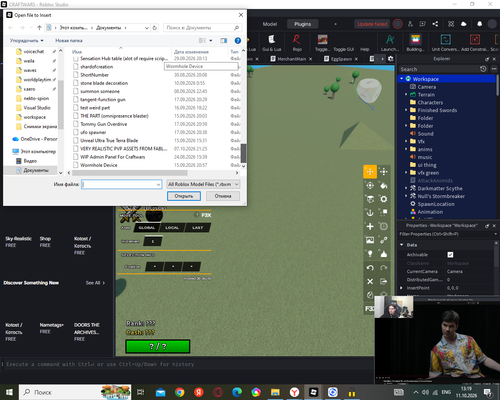
Task: Select the Tommy Gun Overdrive file
Action: [103, 124]
